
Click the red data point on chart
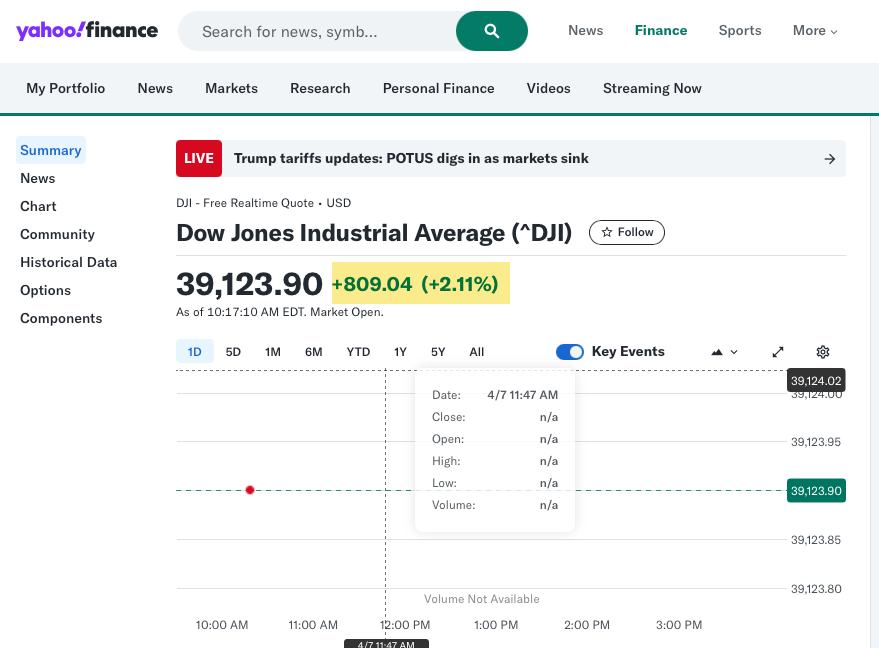point(250,490)
